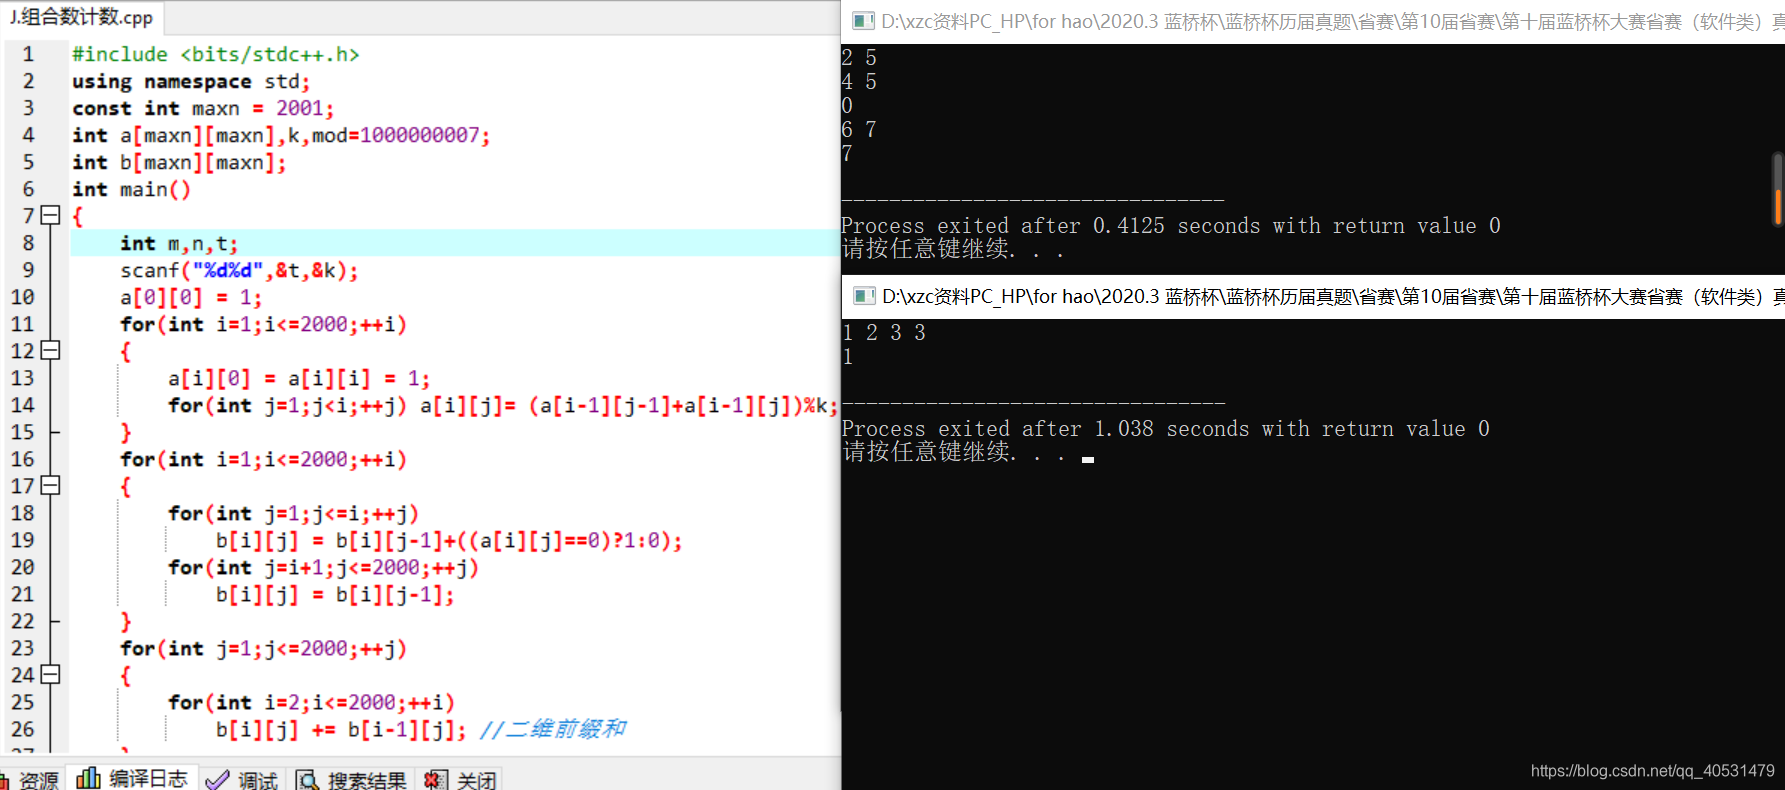The width and height of the screenshot is (1785, 790).
Task: Click line number 10 in the gutter
Action: tap(22, 297)
